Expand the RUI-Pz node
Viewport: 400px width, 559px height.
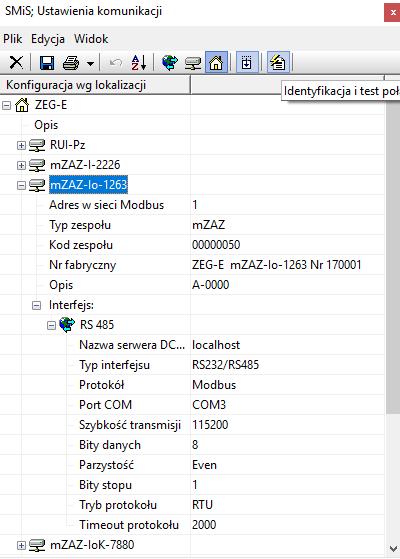(21, 145)
